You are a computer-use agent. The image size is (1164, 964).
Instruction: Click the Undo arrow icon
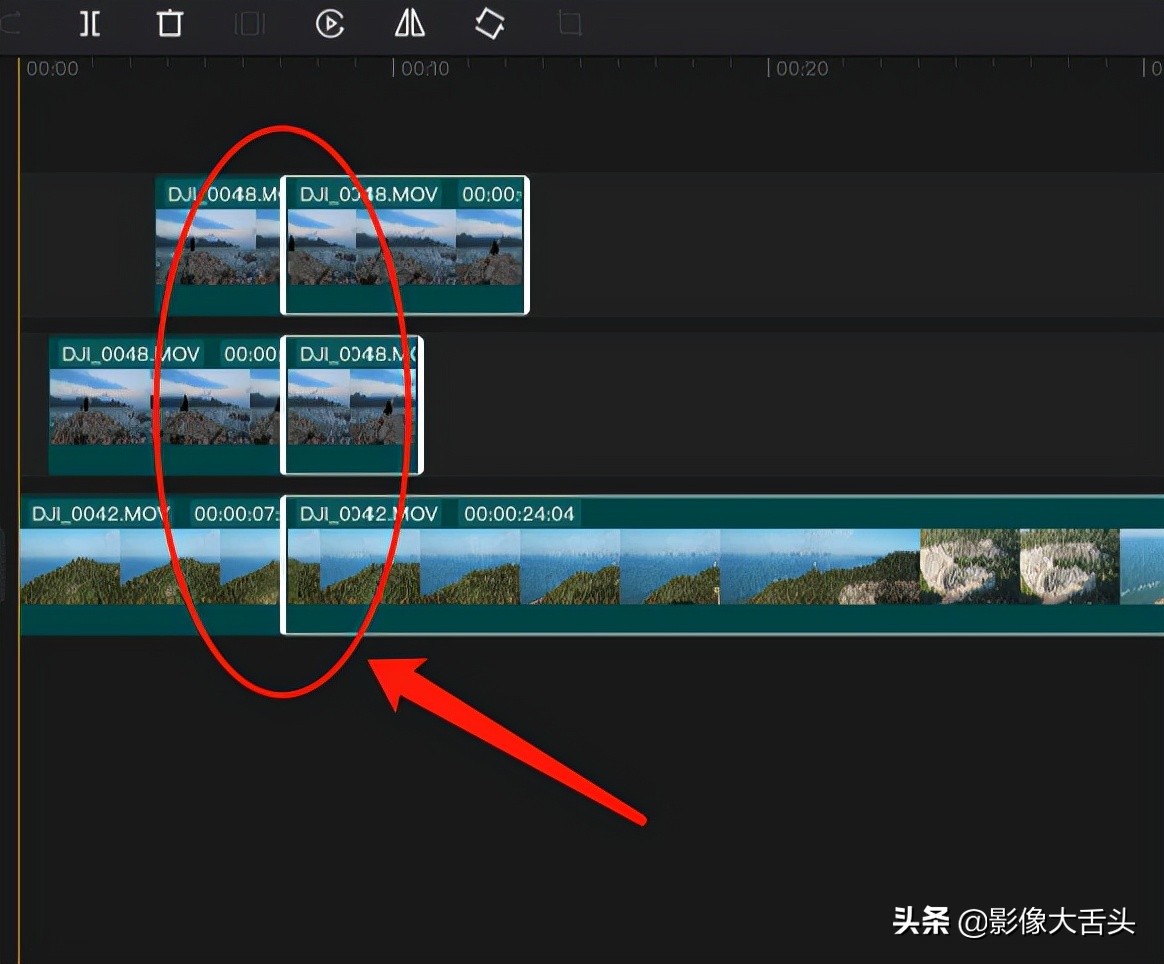click(x=8, y=23)
